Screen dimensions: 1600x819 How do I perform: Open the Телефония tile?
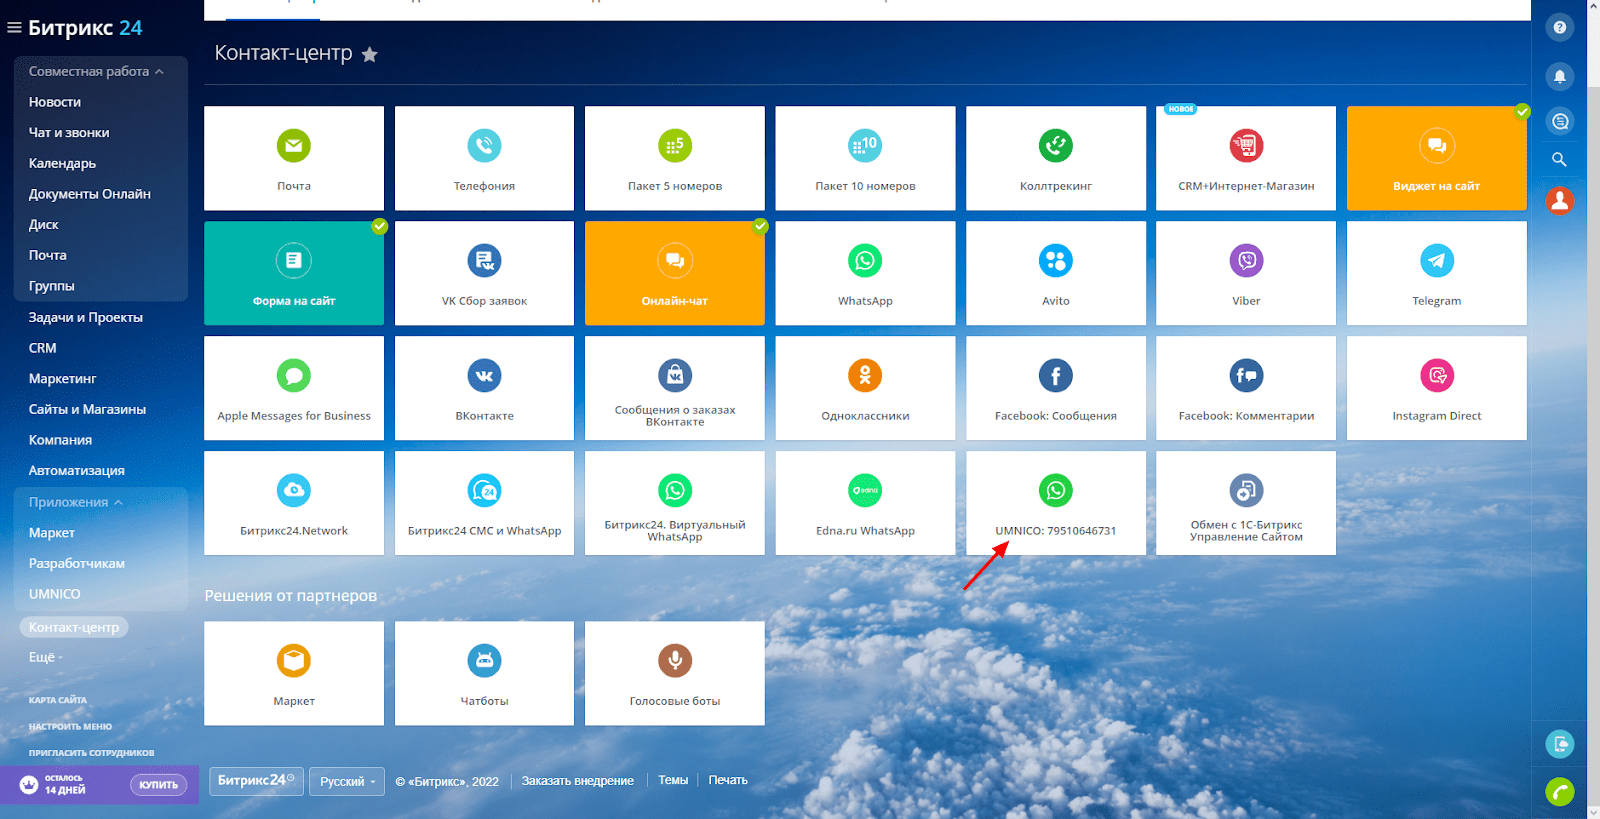(x=484, y=158)
